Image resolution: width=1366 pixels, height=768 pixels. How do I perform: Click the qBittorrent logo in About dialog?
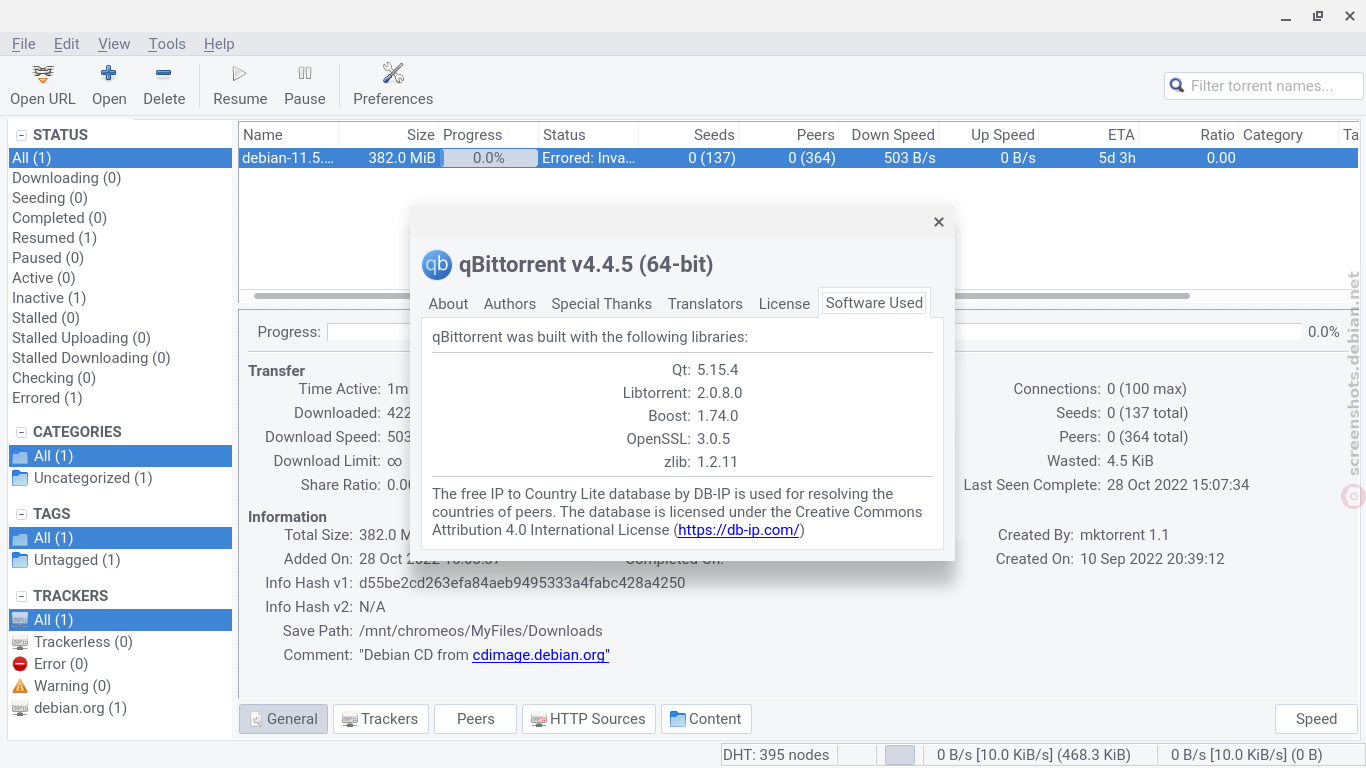click(x=437, y=264)
